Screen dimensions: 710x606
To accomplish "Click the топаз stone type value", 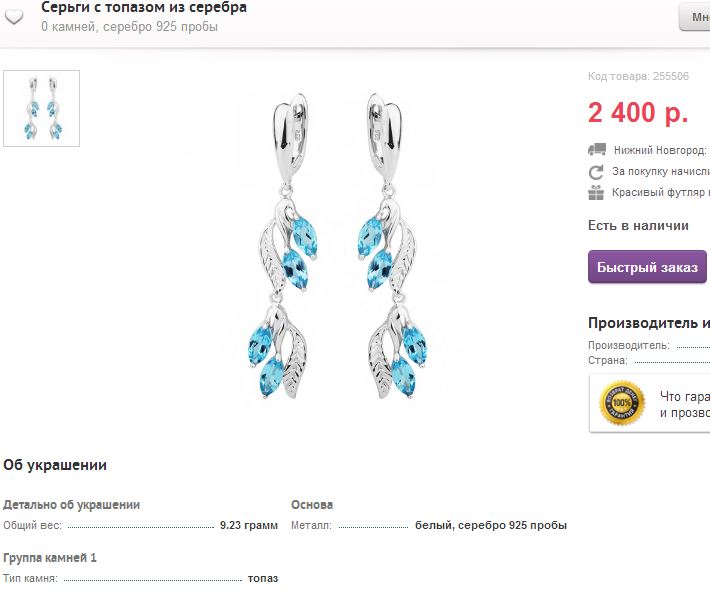I will (x=263, y=578).
